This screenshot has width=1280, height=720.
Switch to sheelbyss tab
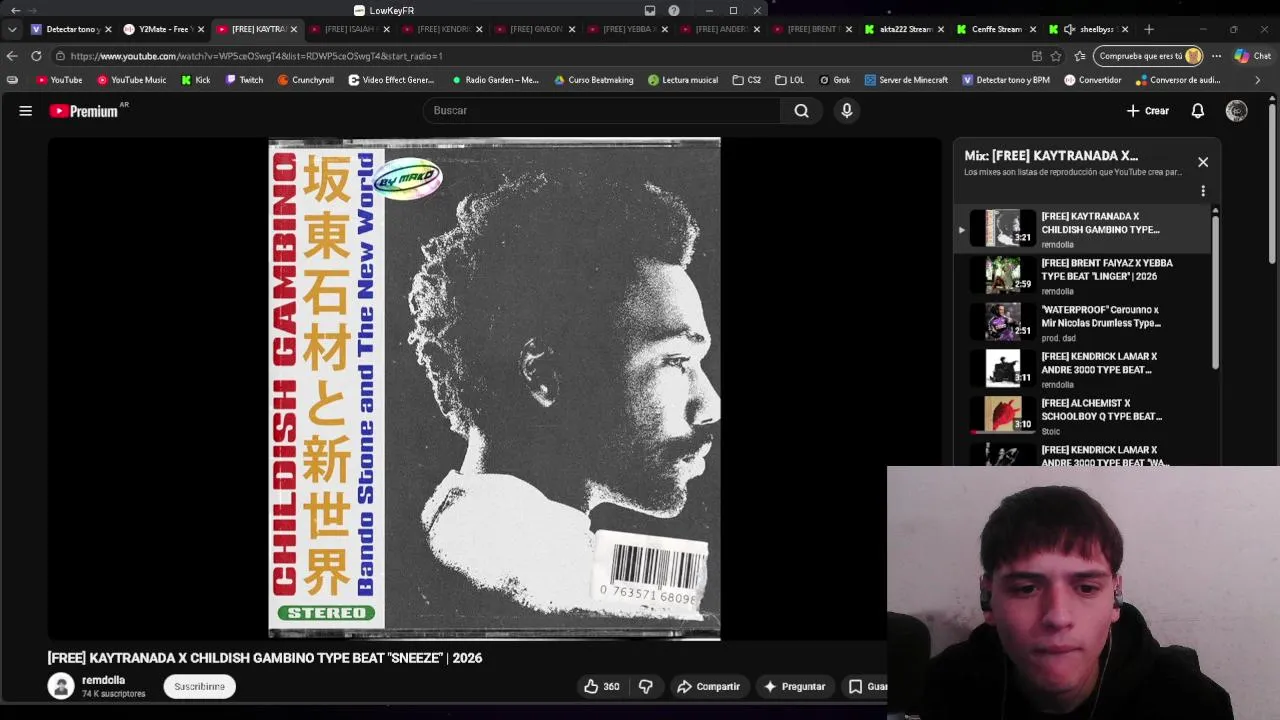point(1091,29)
